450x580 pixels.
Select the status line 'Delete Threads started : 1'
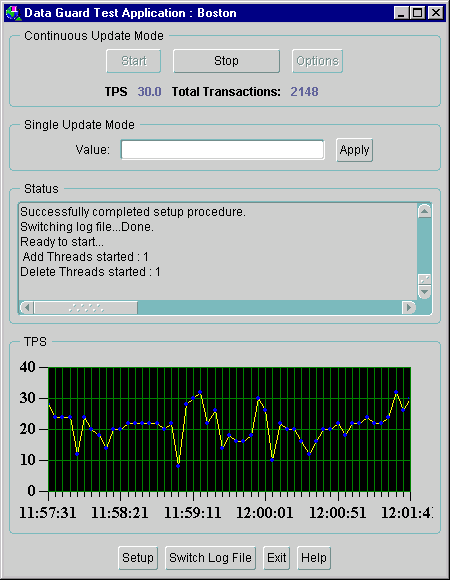(x=90, y=272)
